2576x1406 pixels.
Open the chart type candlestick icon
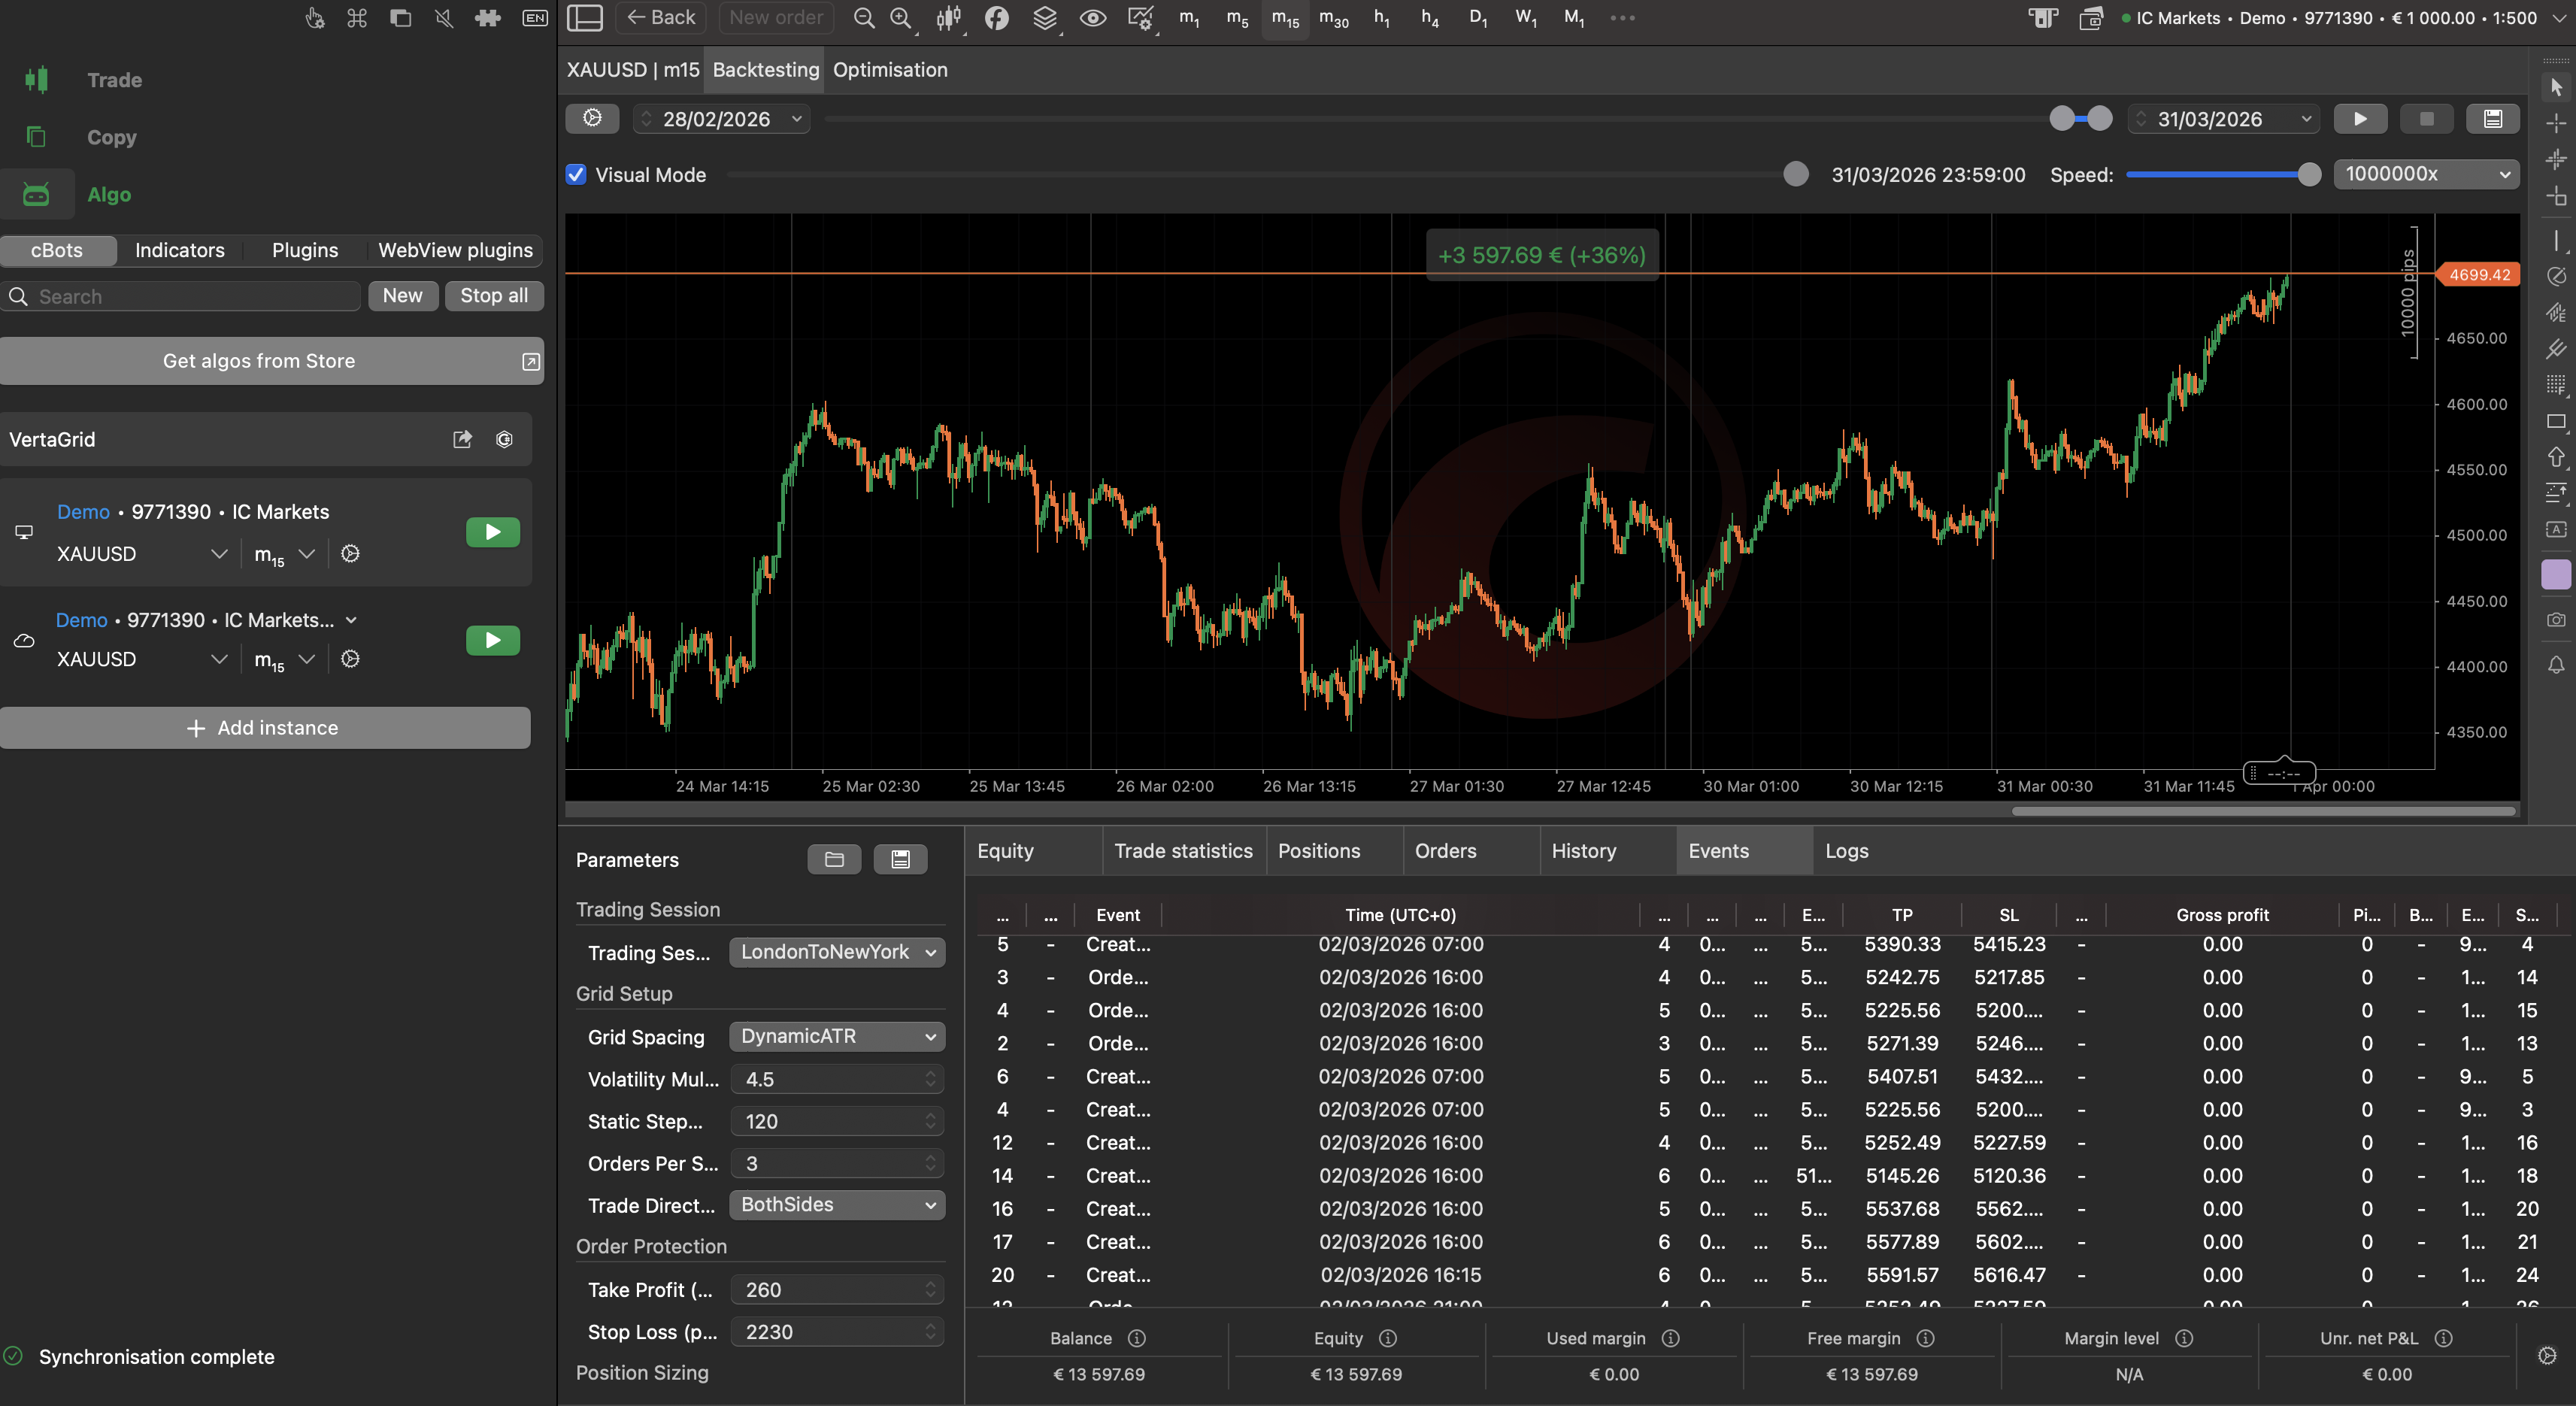(x=948, y=18)
